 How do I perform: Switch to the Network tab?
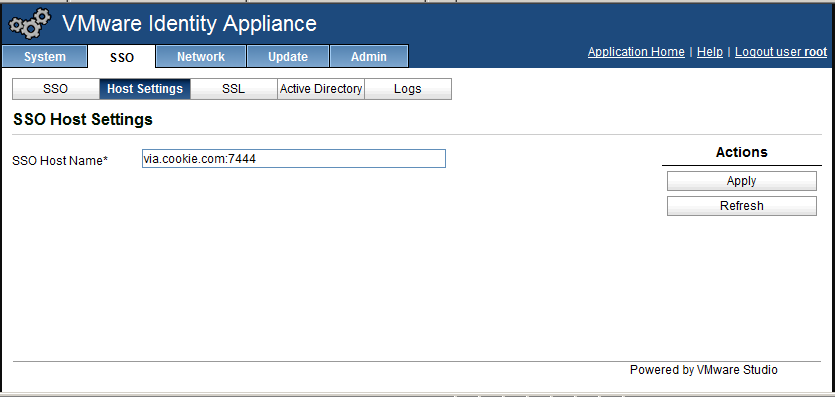[201, 56]
